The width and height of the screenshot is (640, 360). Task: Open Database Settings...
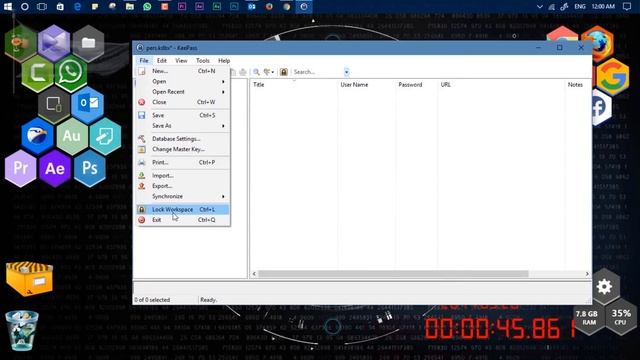click(x=183, y=139)
